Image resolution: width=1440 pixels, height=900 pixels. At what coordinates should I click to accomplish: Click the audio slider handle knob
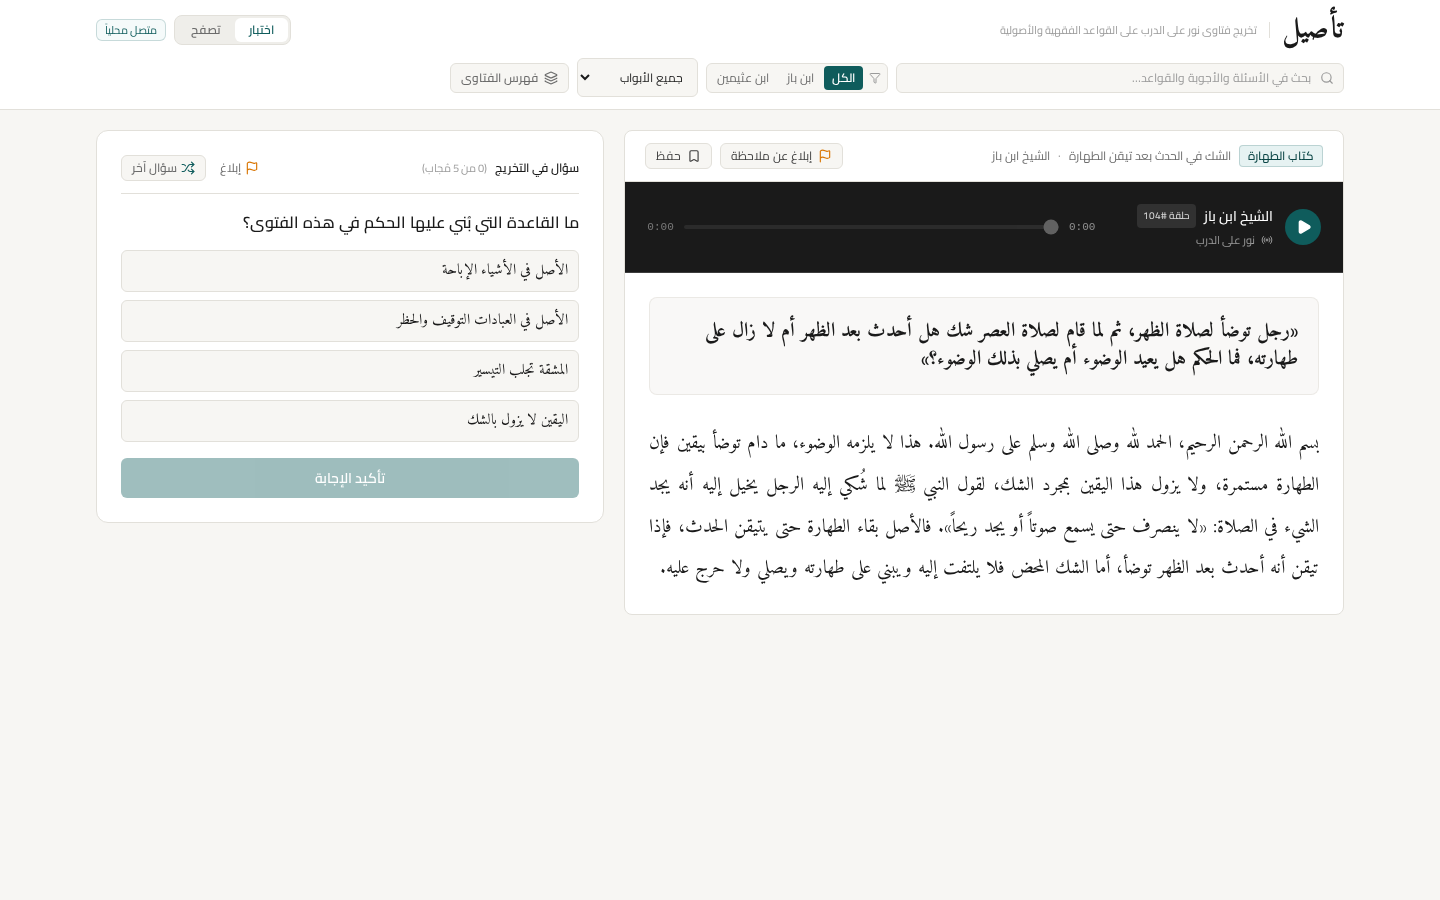coord(1051,227)
